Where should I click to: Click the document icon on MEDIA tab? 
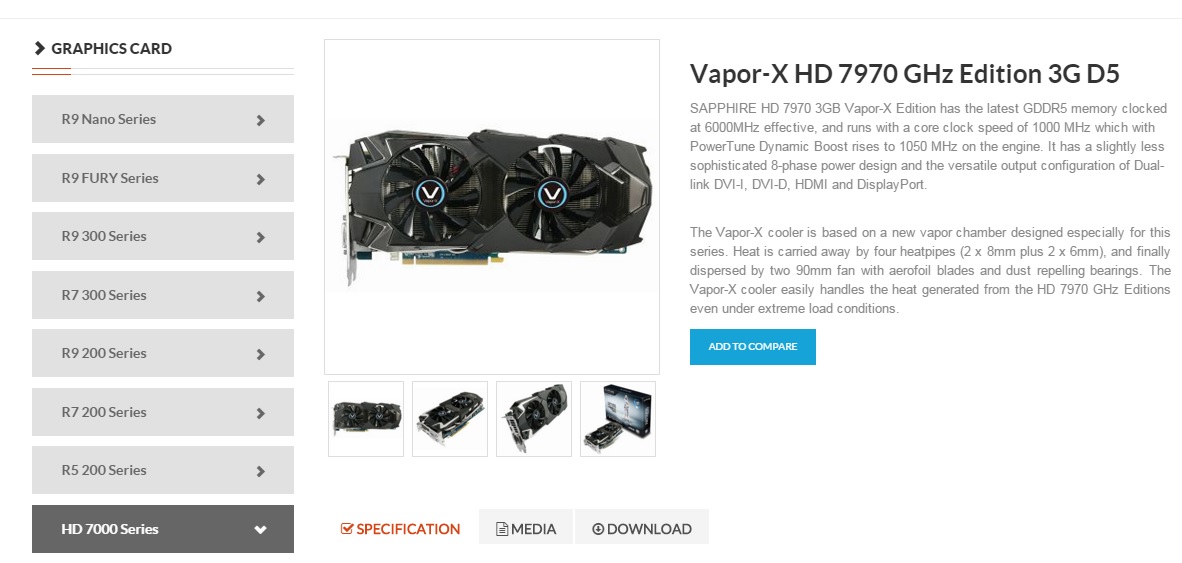tap(501, 529)
